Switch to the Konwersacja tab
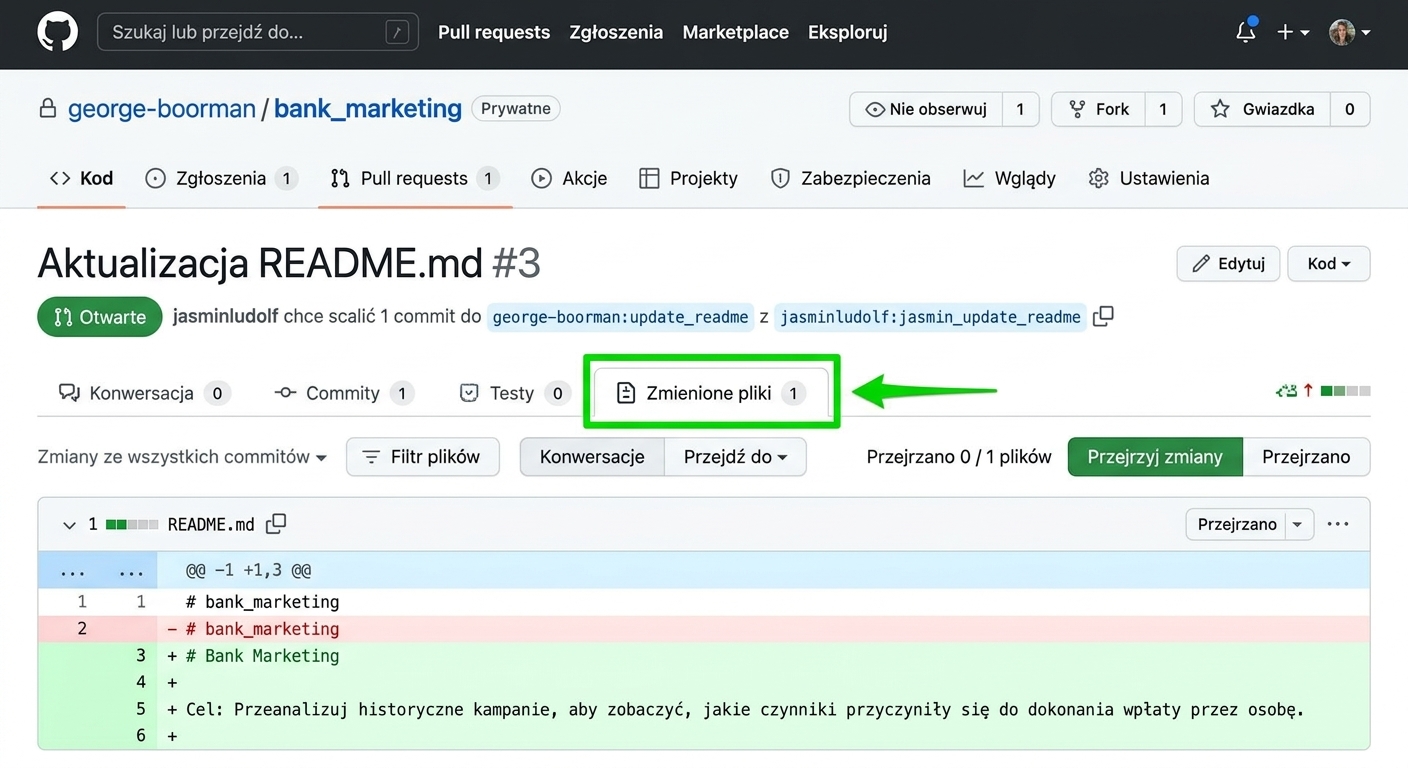1408x768 pixels. pyautogui.click(x=144, y=393)
